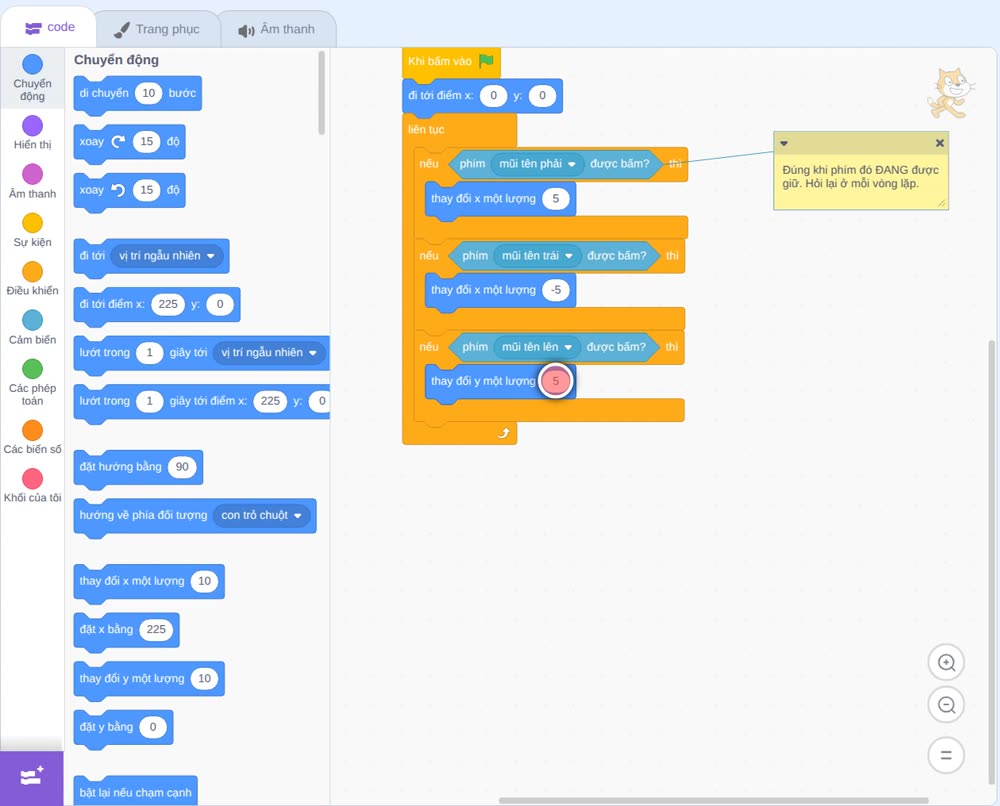Click the highlighted 5 value in thay đổi y

point(555,381)
